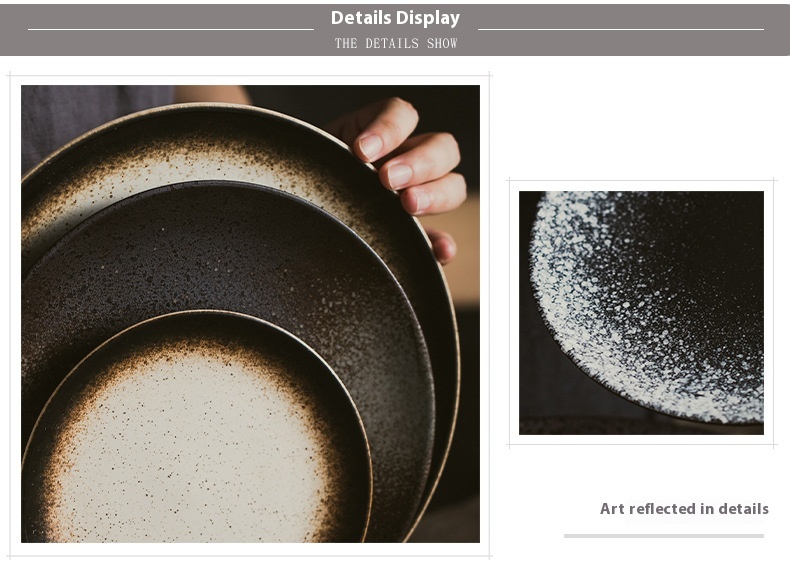
Task: Click the "Details Display" heading text
Action: coord(396,18)
